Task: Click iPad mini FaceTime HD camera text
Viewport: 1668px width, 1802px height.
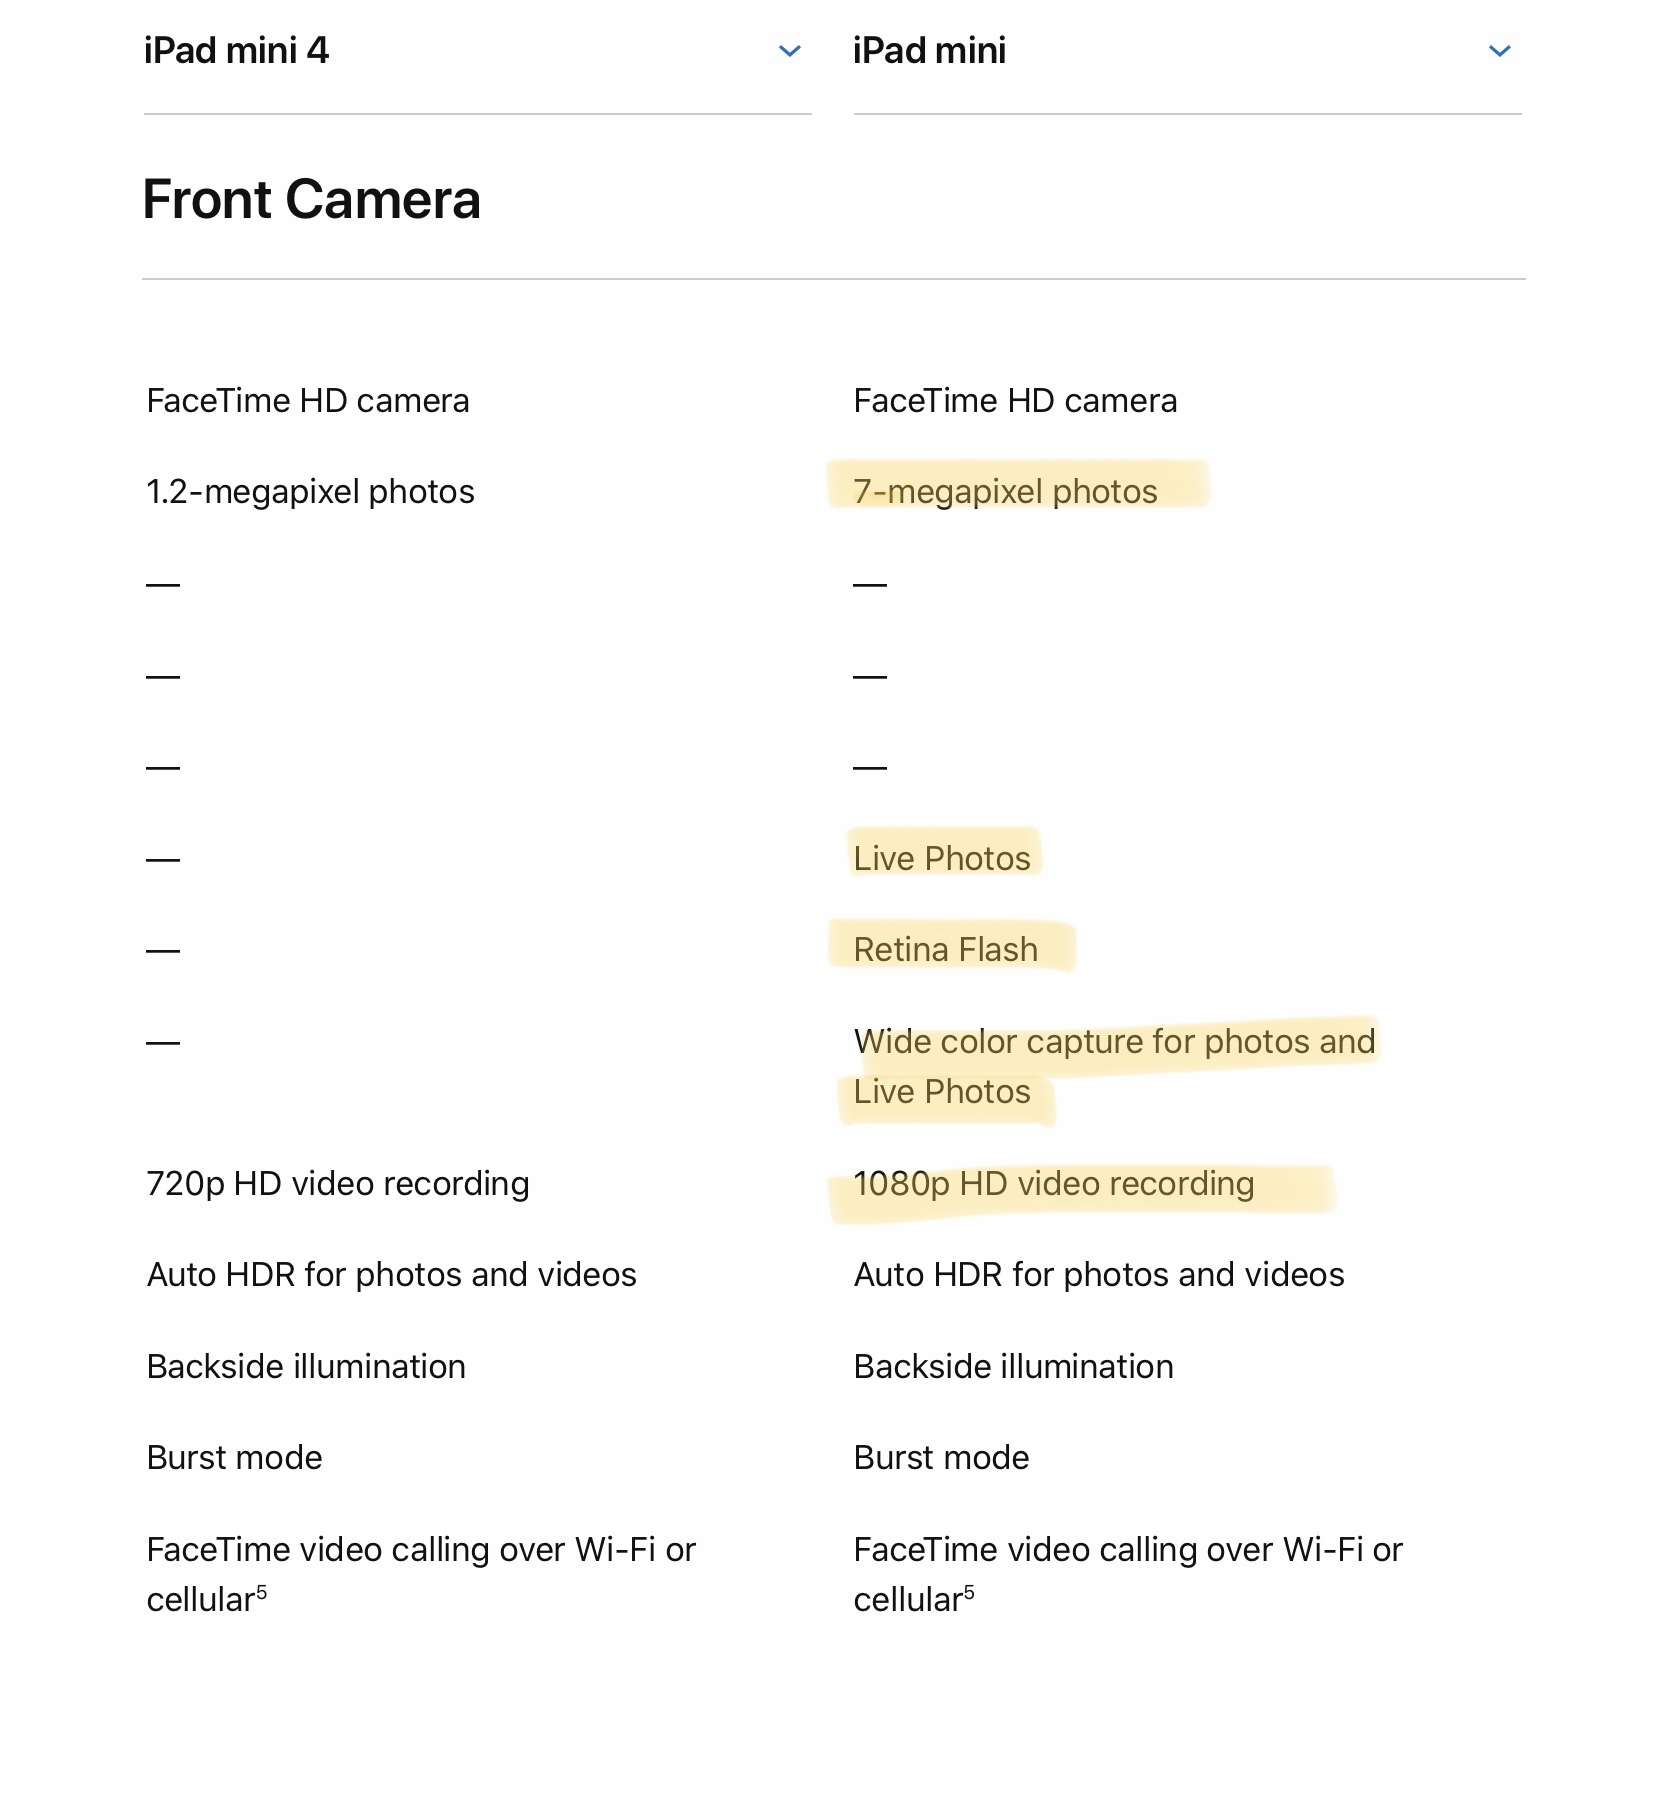Action: [1015, 400]
